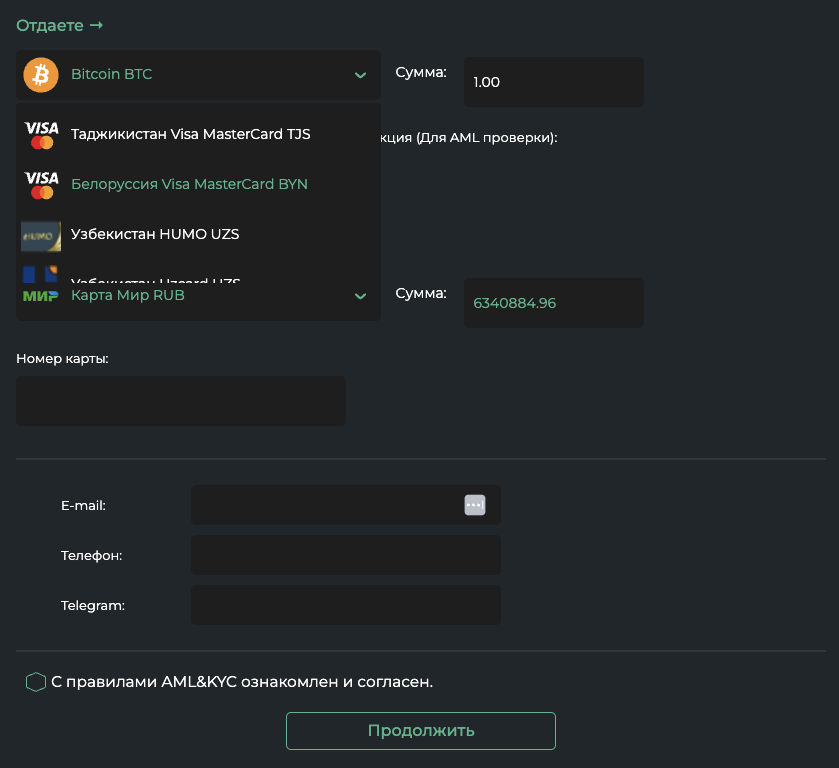The height and width of the screenshot is (768, 839).
Task: Select Белоруссия Visa MasterCard BYN option
Action: [199, 184]
